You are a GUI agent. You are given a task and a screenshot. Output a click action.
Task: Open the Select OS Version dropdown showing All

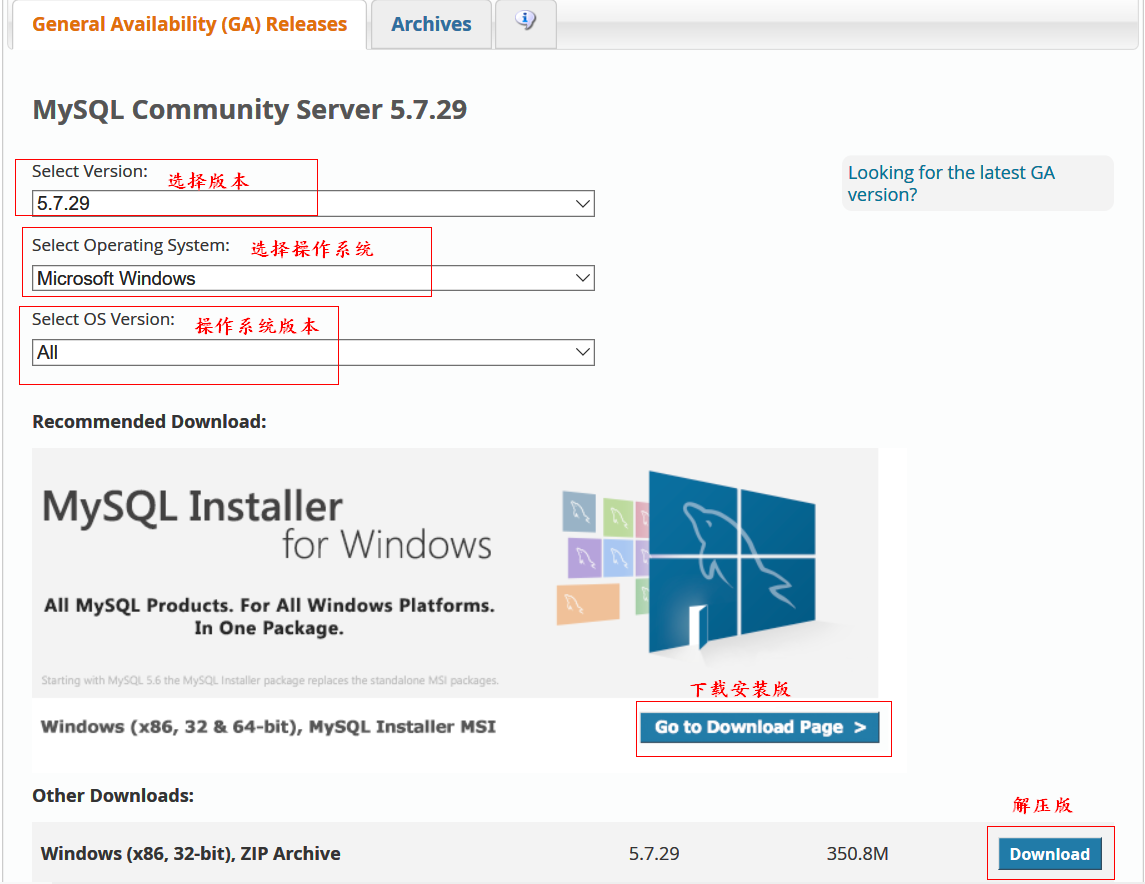[x=313, y=353]
